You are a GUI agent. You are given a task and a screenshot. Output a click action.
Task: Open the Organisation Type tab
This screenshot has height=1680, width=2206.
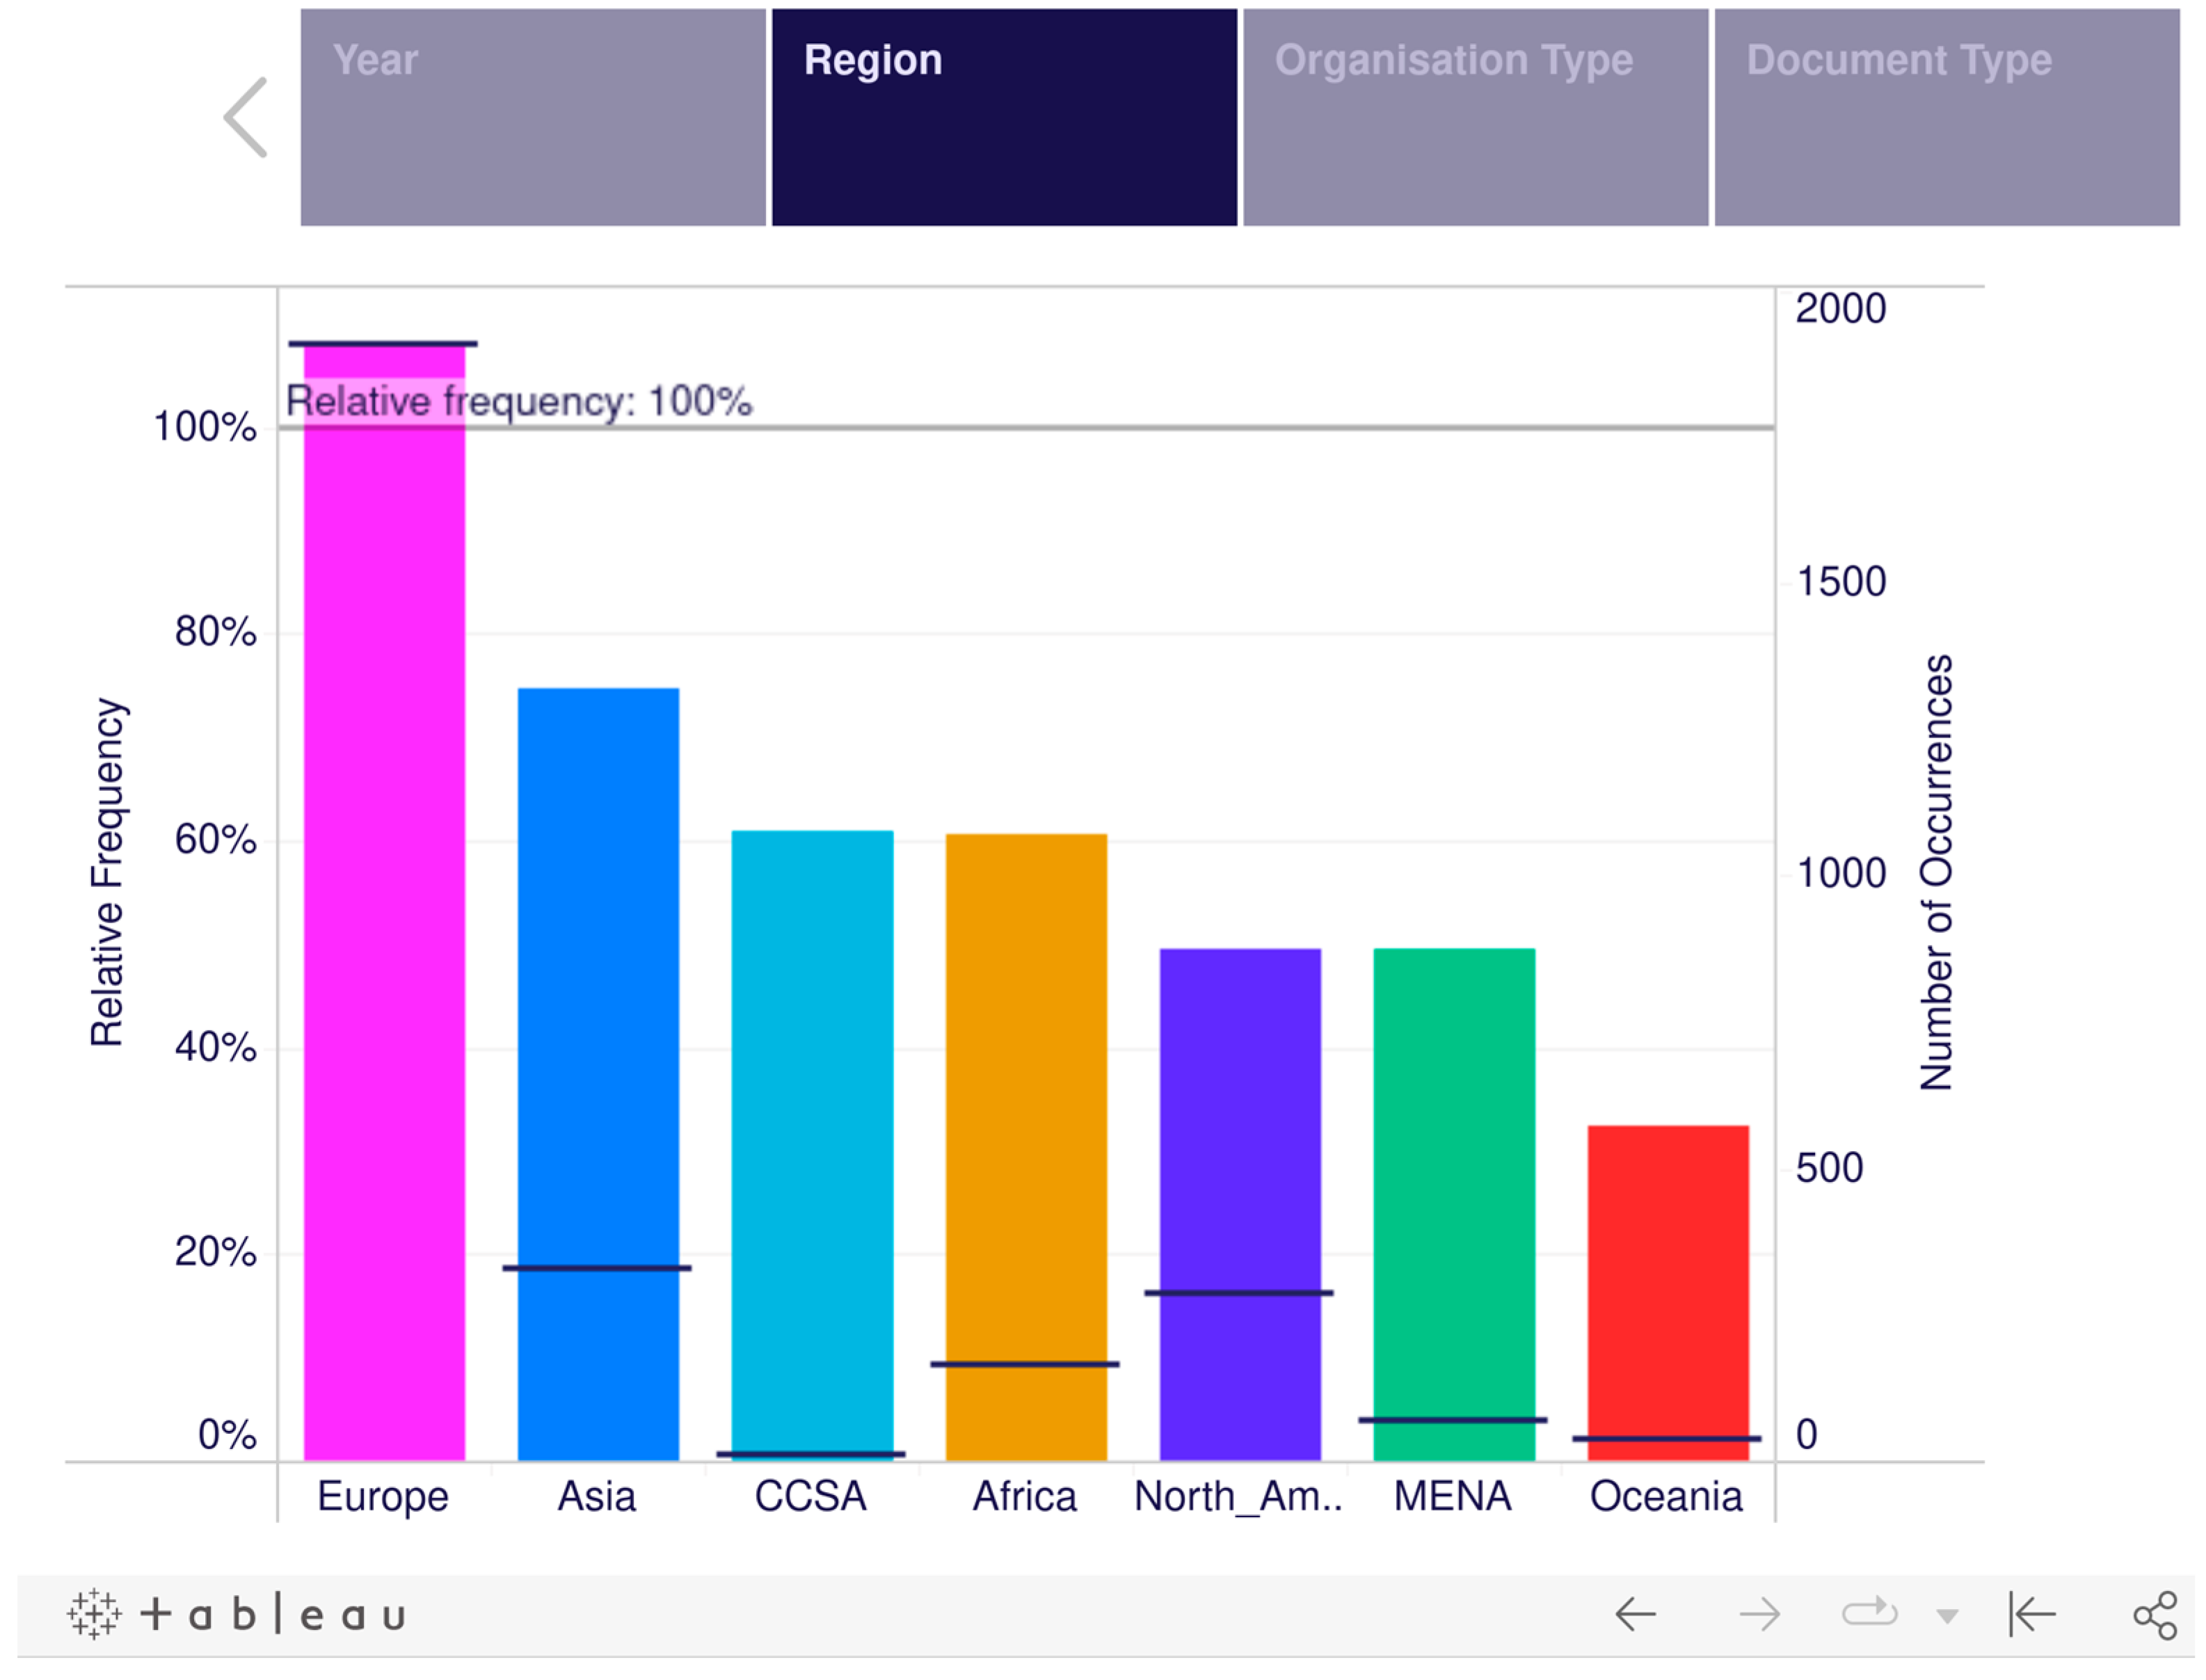1475,117
